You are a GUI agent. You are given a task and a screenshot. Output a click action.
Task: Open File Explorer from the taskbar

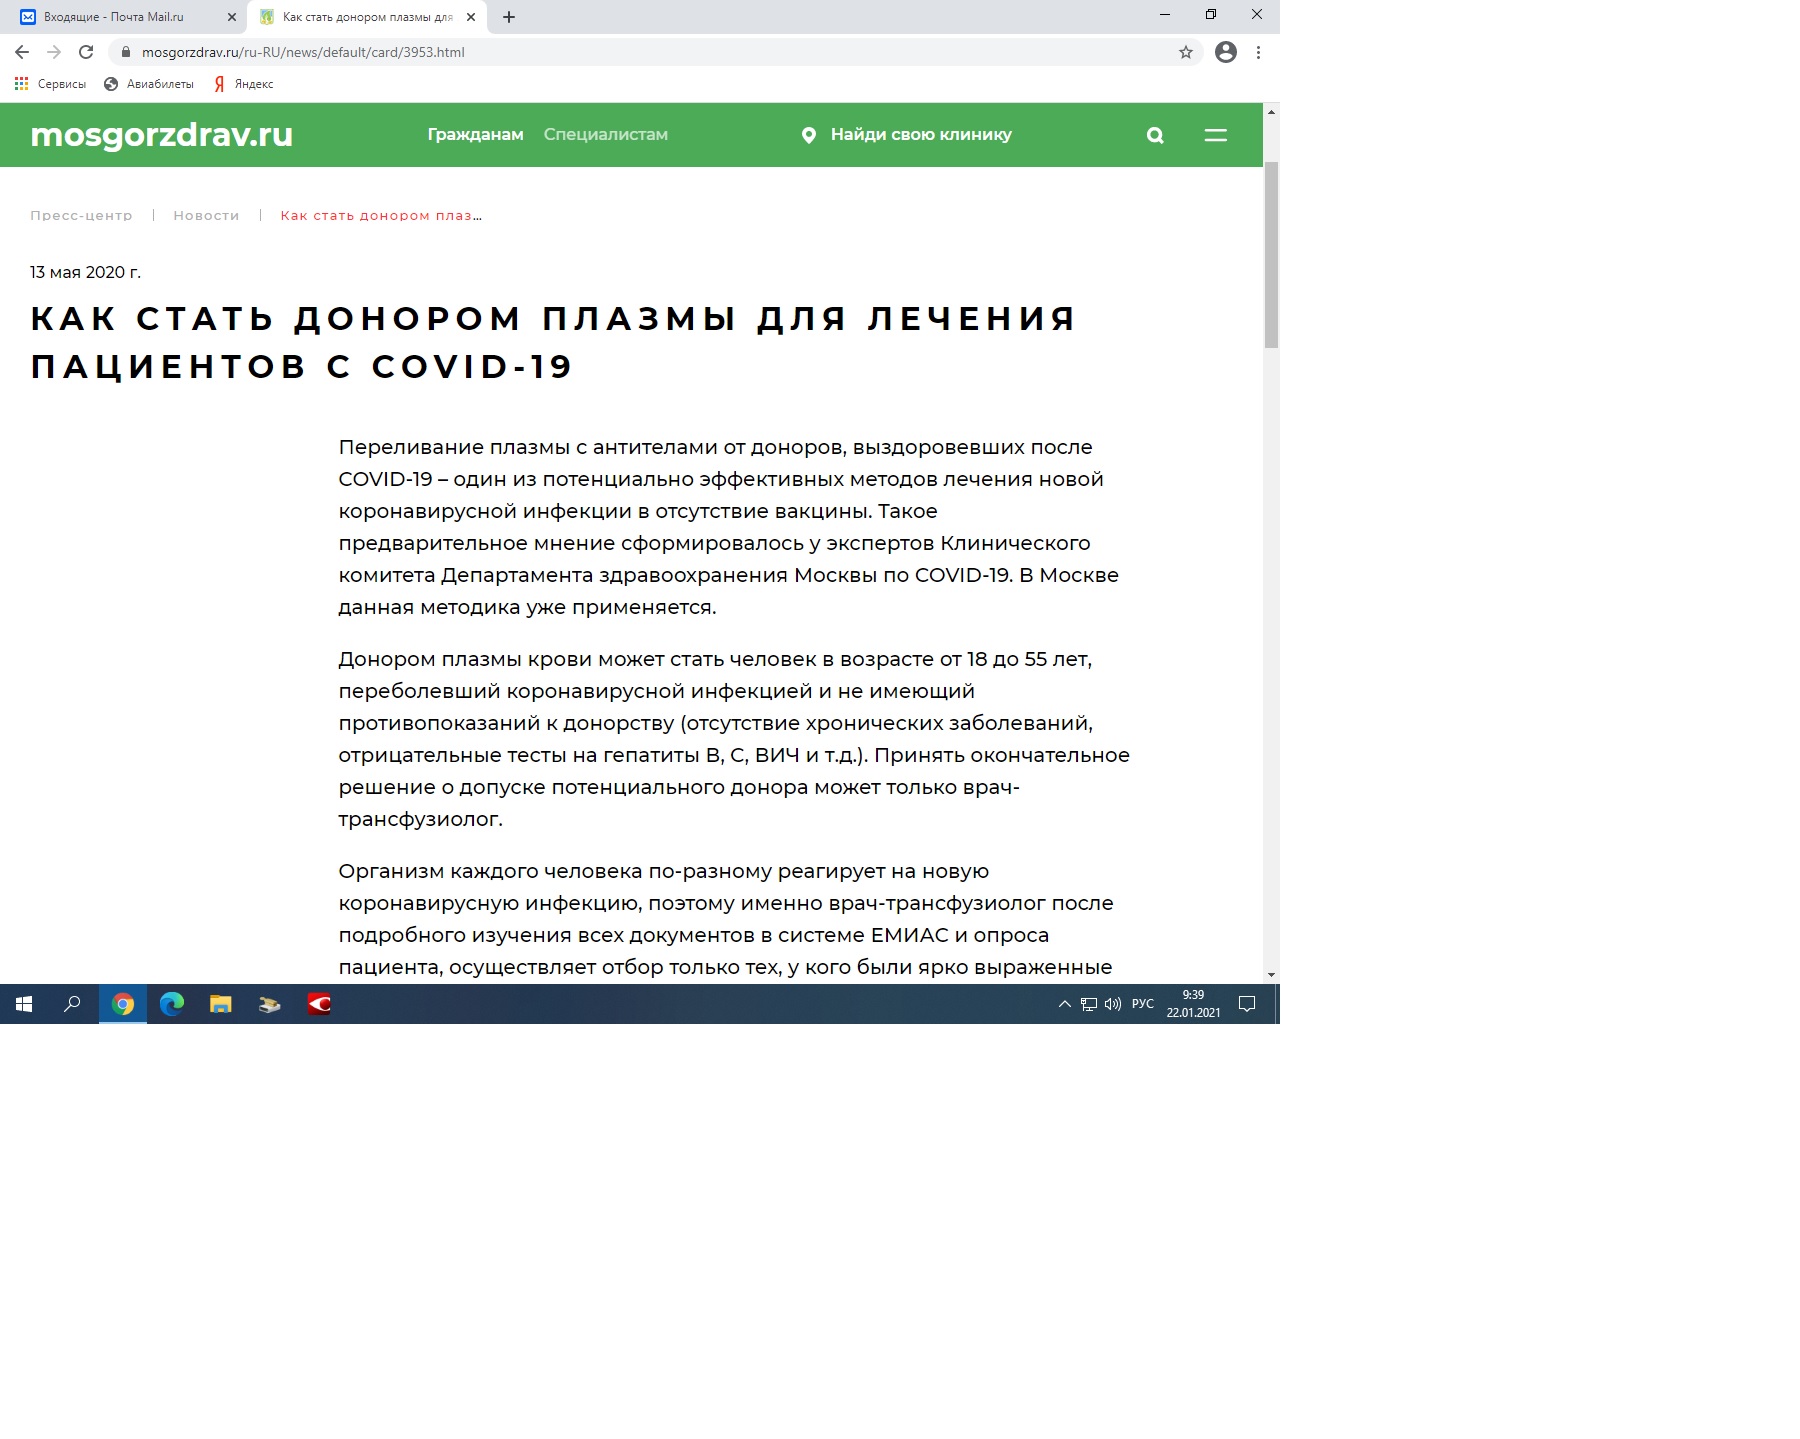point(220,1004)
